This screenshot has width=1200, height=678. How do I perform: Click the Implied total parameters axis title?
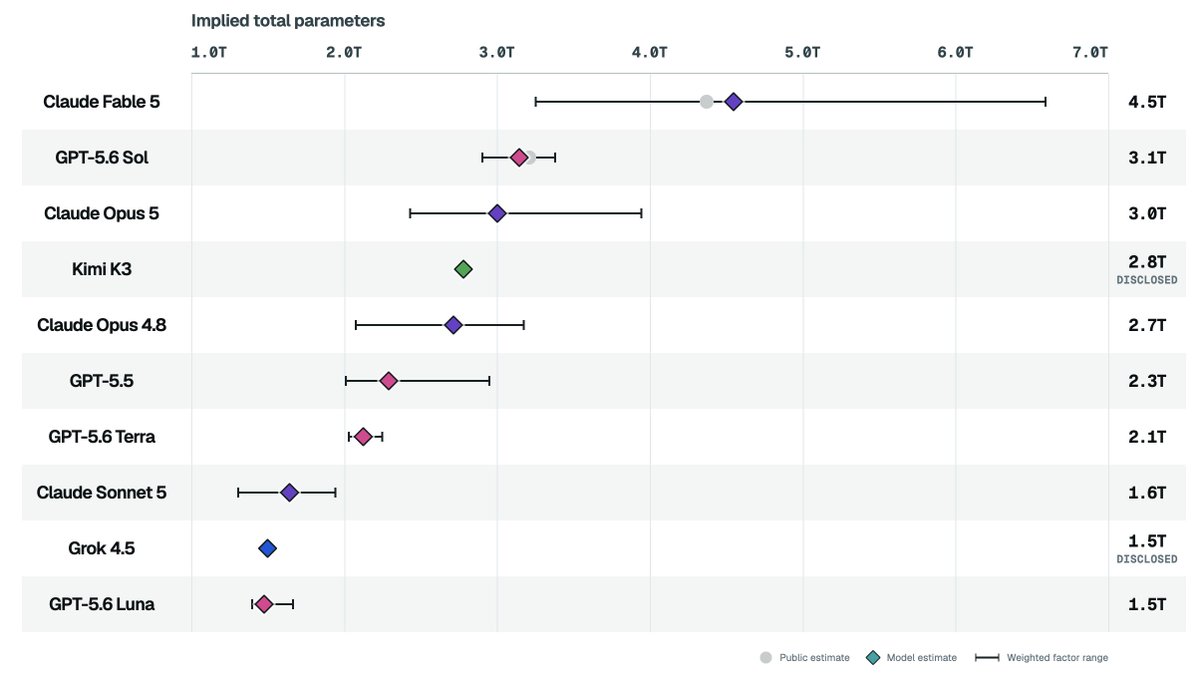(288, 20)
